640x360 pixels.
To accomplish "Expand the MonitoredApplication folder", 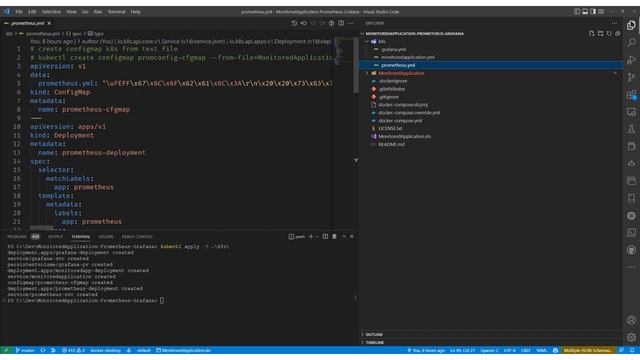I will coord(367,73).
